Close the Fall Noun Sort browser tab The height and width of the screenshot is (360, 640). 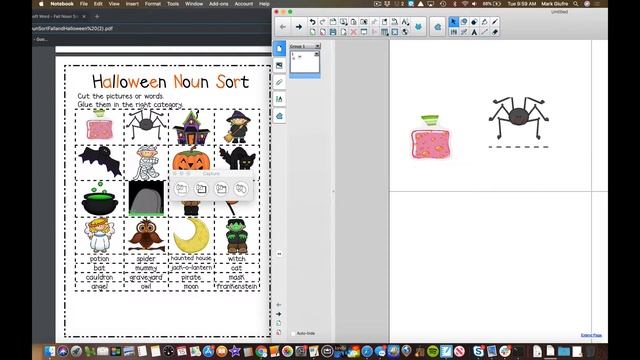pos(84,16)
